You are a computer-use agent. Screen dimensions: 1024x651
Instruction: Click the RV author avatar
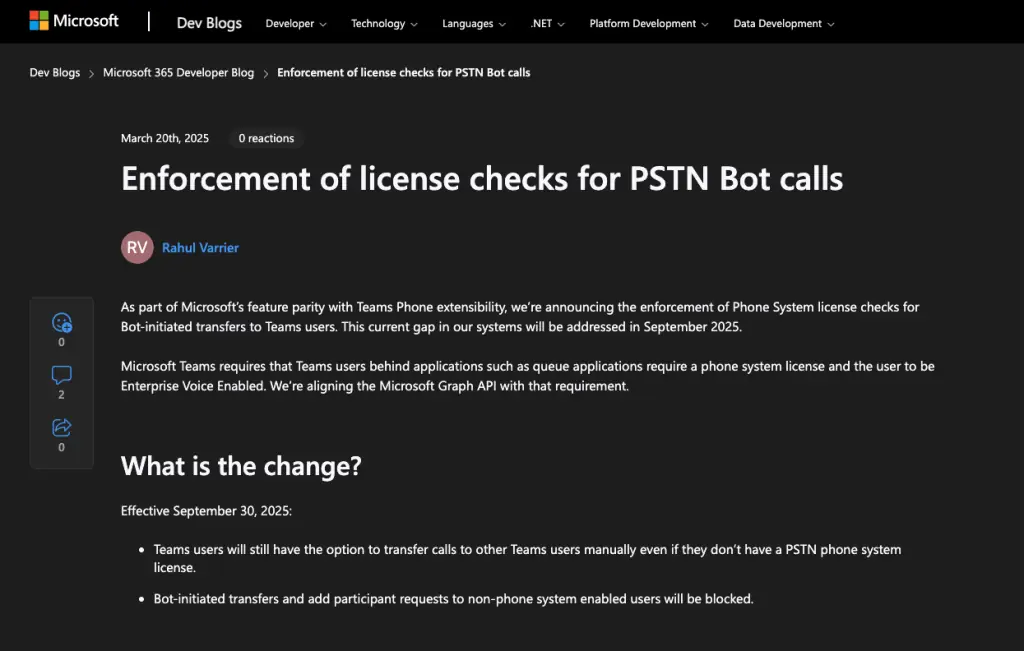point(137,247)
